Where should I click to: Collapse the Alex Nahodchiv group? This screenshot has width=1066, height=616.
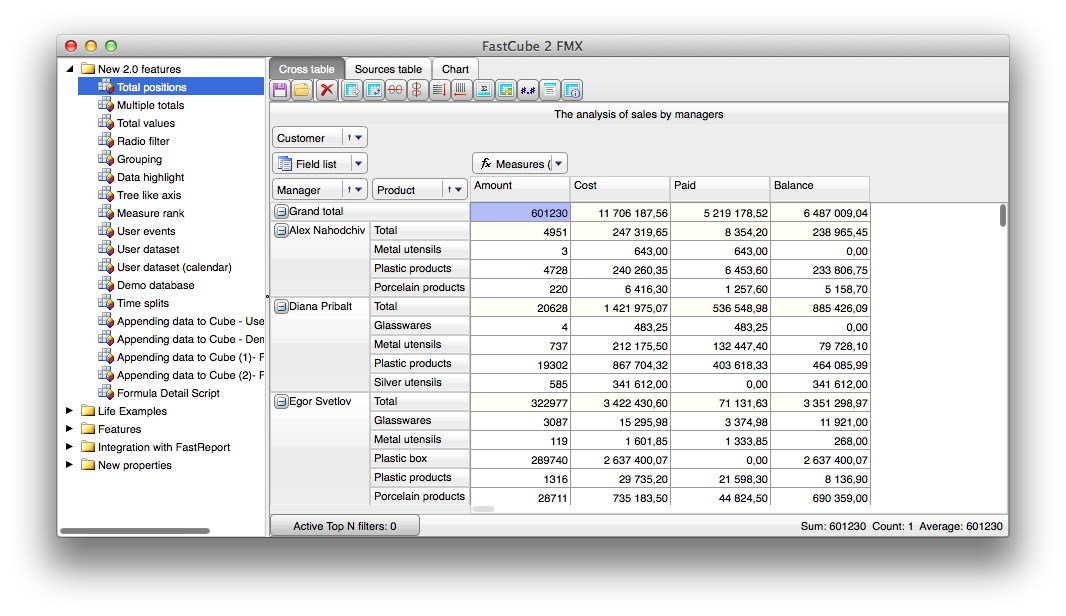281,230
